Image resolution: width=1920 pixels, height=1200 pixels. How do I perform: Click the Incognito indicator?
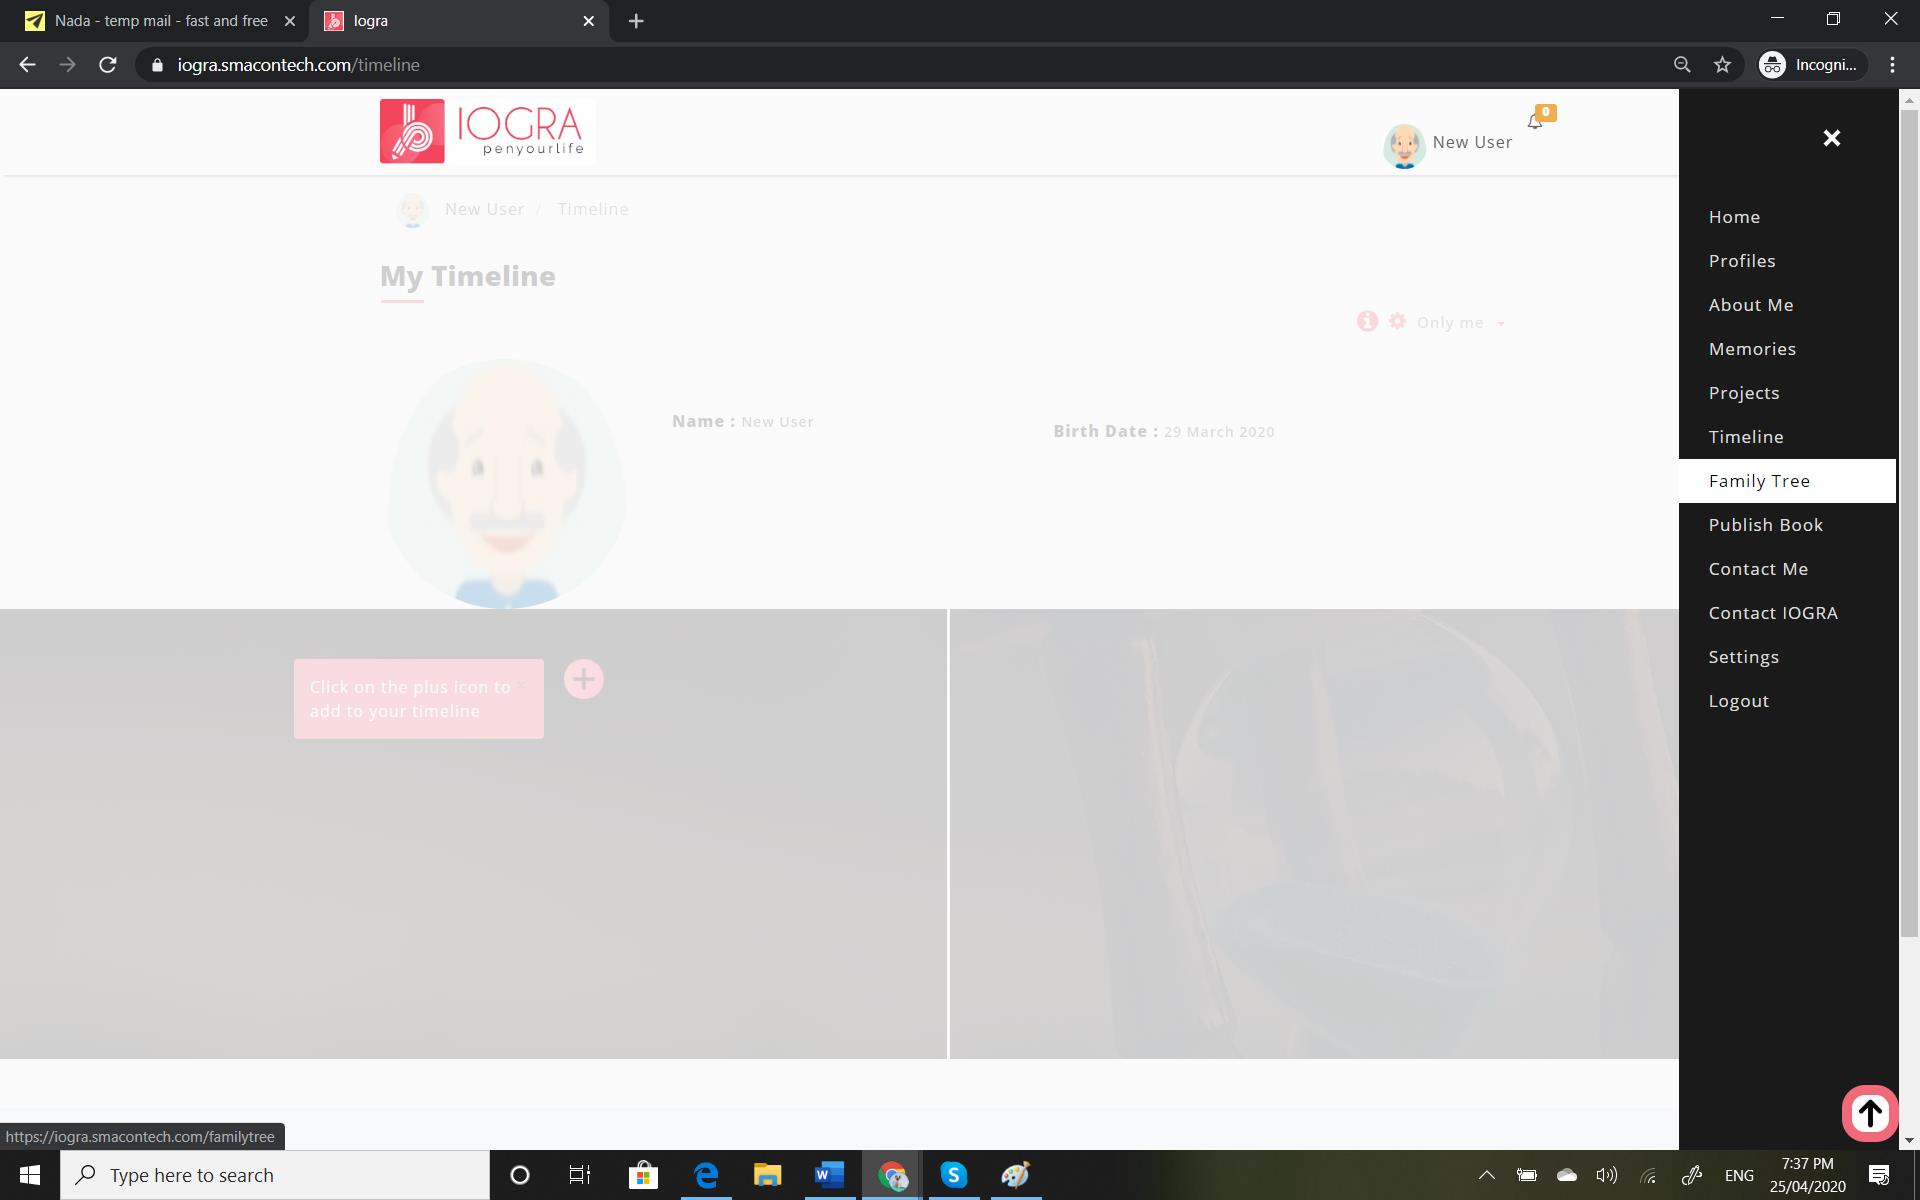click(x=1812, y=65)
